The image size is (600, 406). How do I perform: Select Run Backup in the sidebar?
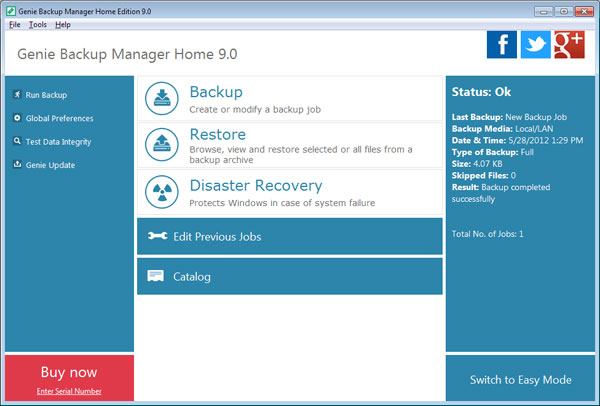point(46,95)
